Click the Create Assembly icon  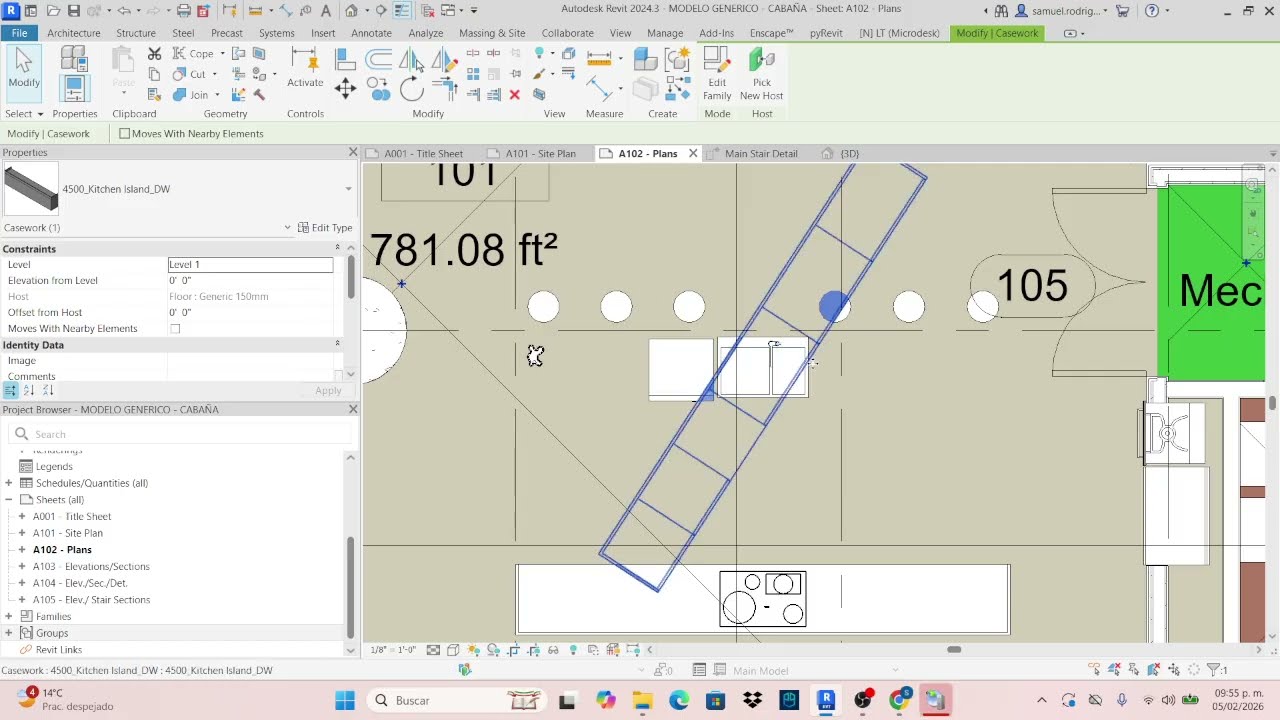tap(644, 60)
